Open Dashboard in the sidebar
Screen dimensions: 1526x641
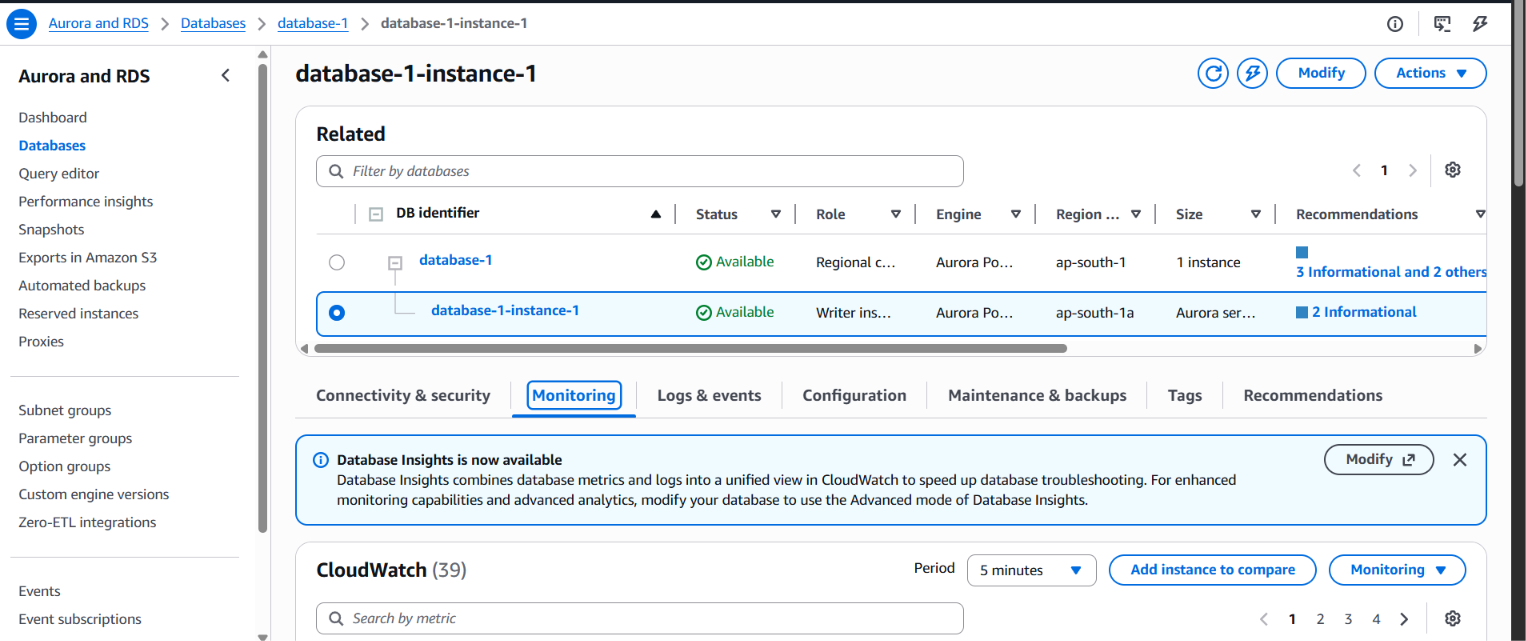53,117
